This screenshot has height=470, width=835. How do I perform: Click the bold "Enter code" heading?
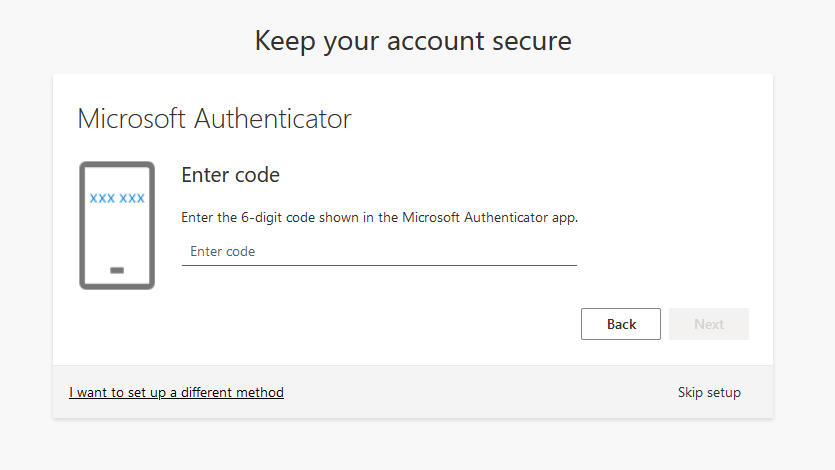point(230,175)
